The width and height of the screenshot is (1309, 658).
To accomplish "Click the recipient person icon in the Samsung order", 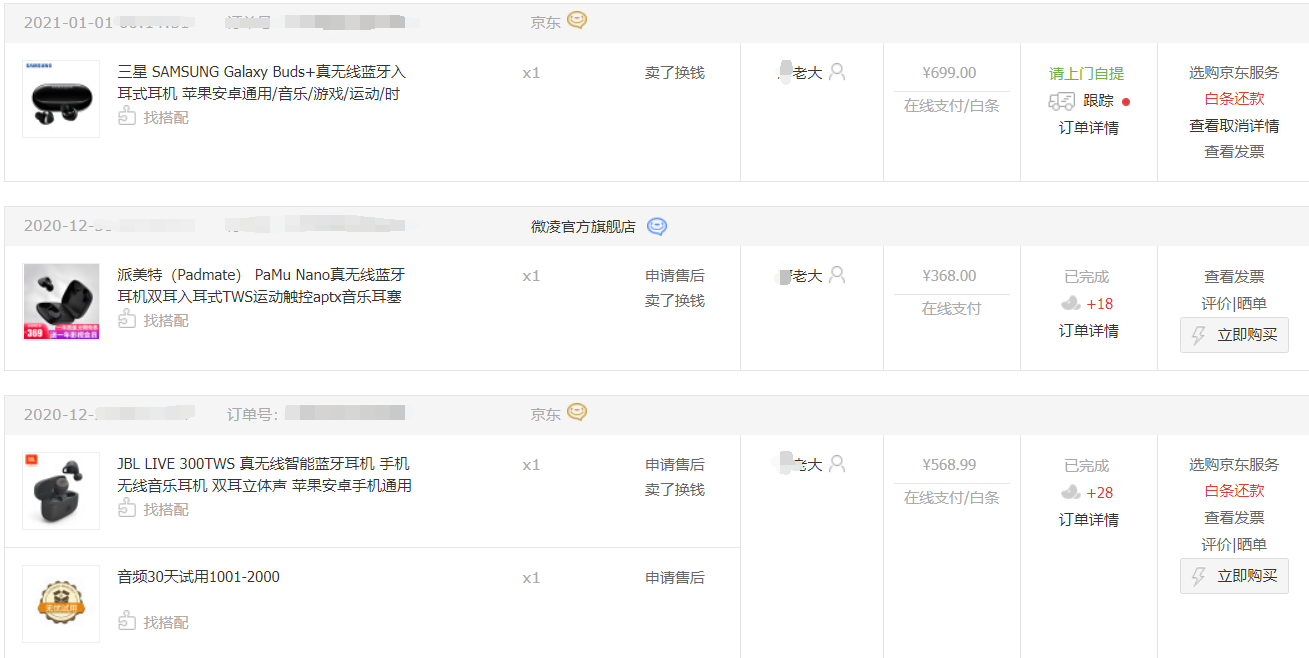I will [837, 72].
